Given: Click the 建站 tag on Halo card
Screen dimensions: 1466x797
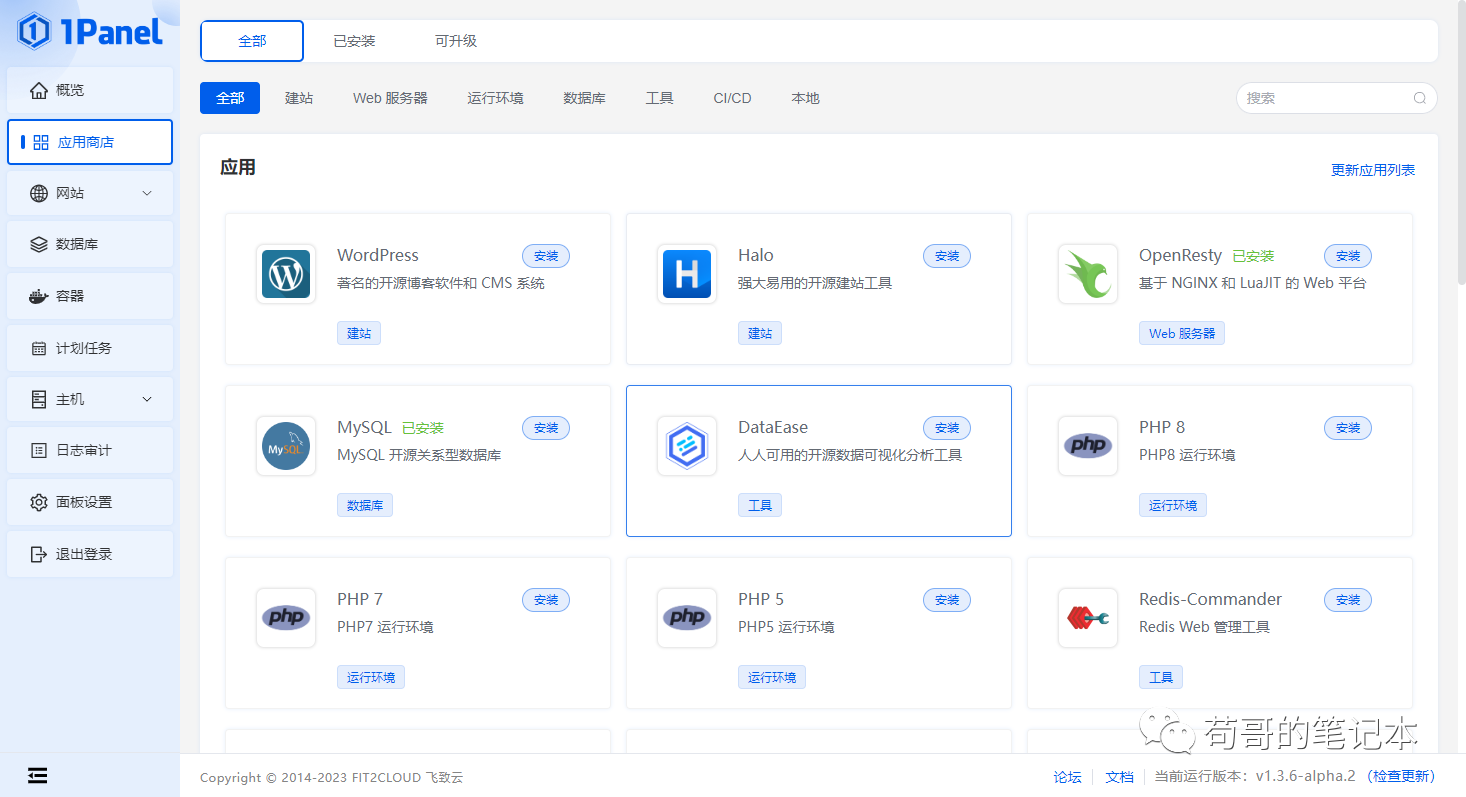Looking at the screenshot, I should (760, 333).
